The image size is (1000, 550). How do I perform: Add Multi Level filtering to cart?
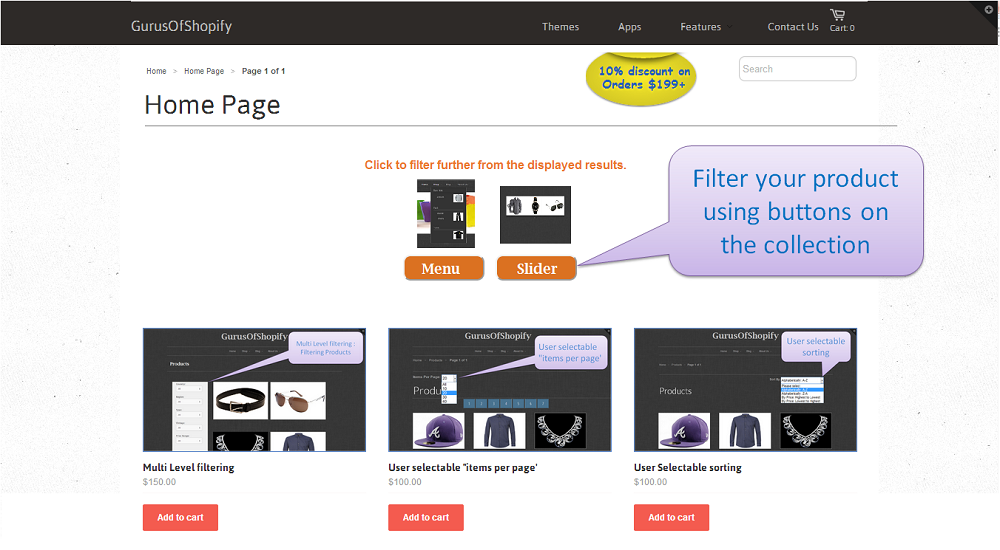click(180, 517)
